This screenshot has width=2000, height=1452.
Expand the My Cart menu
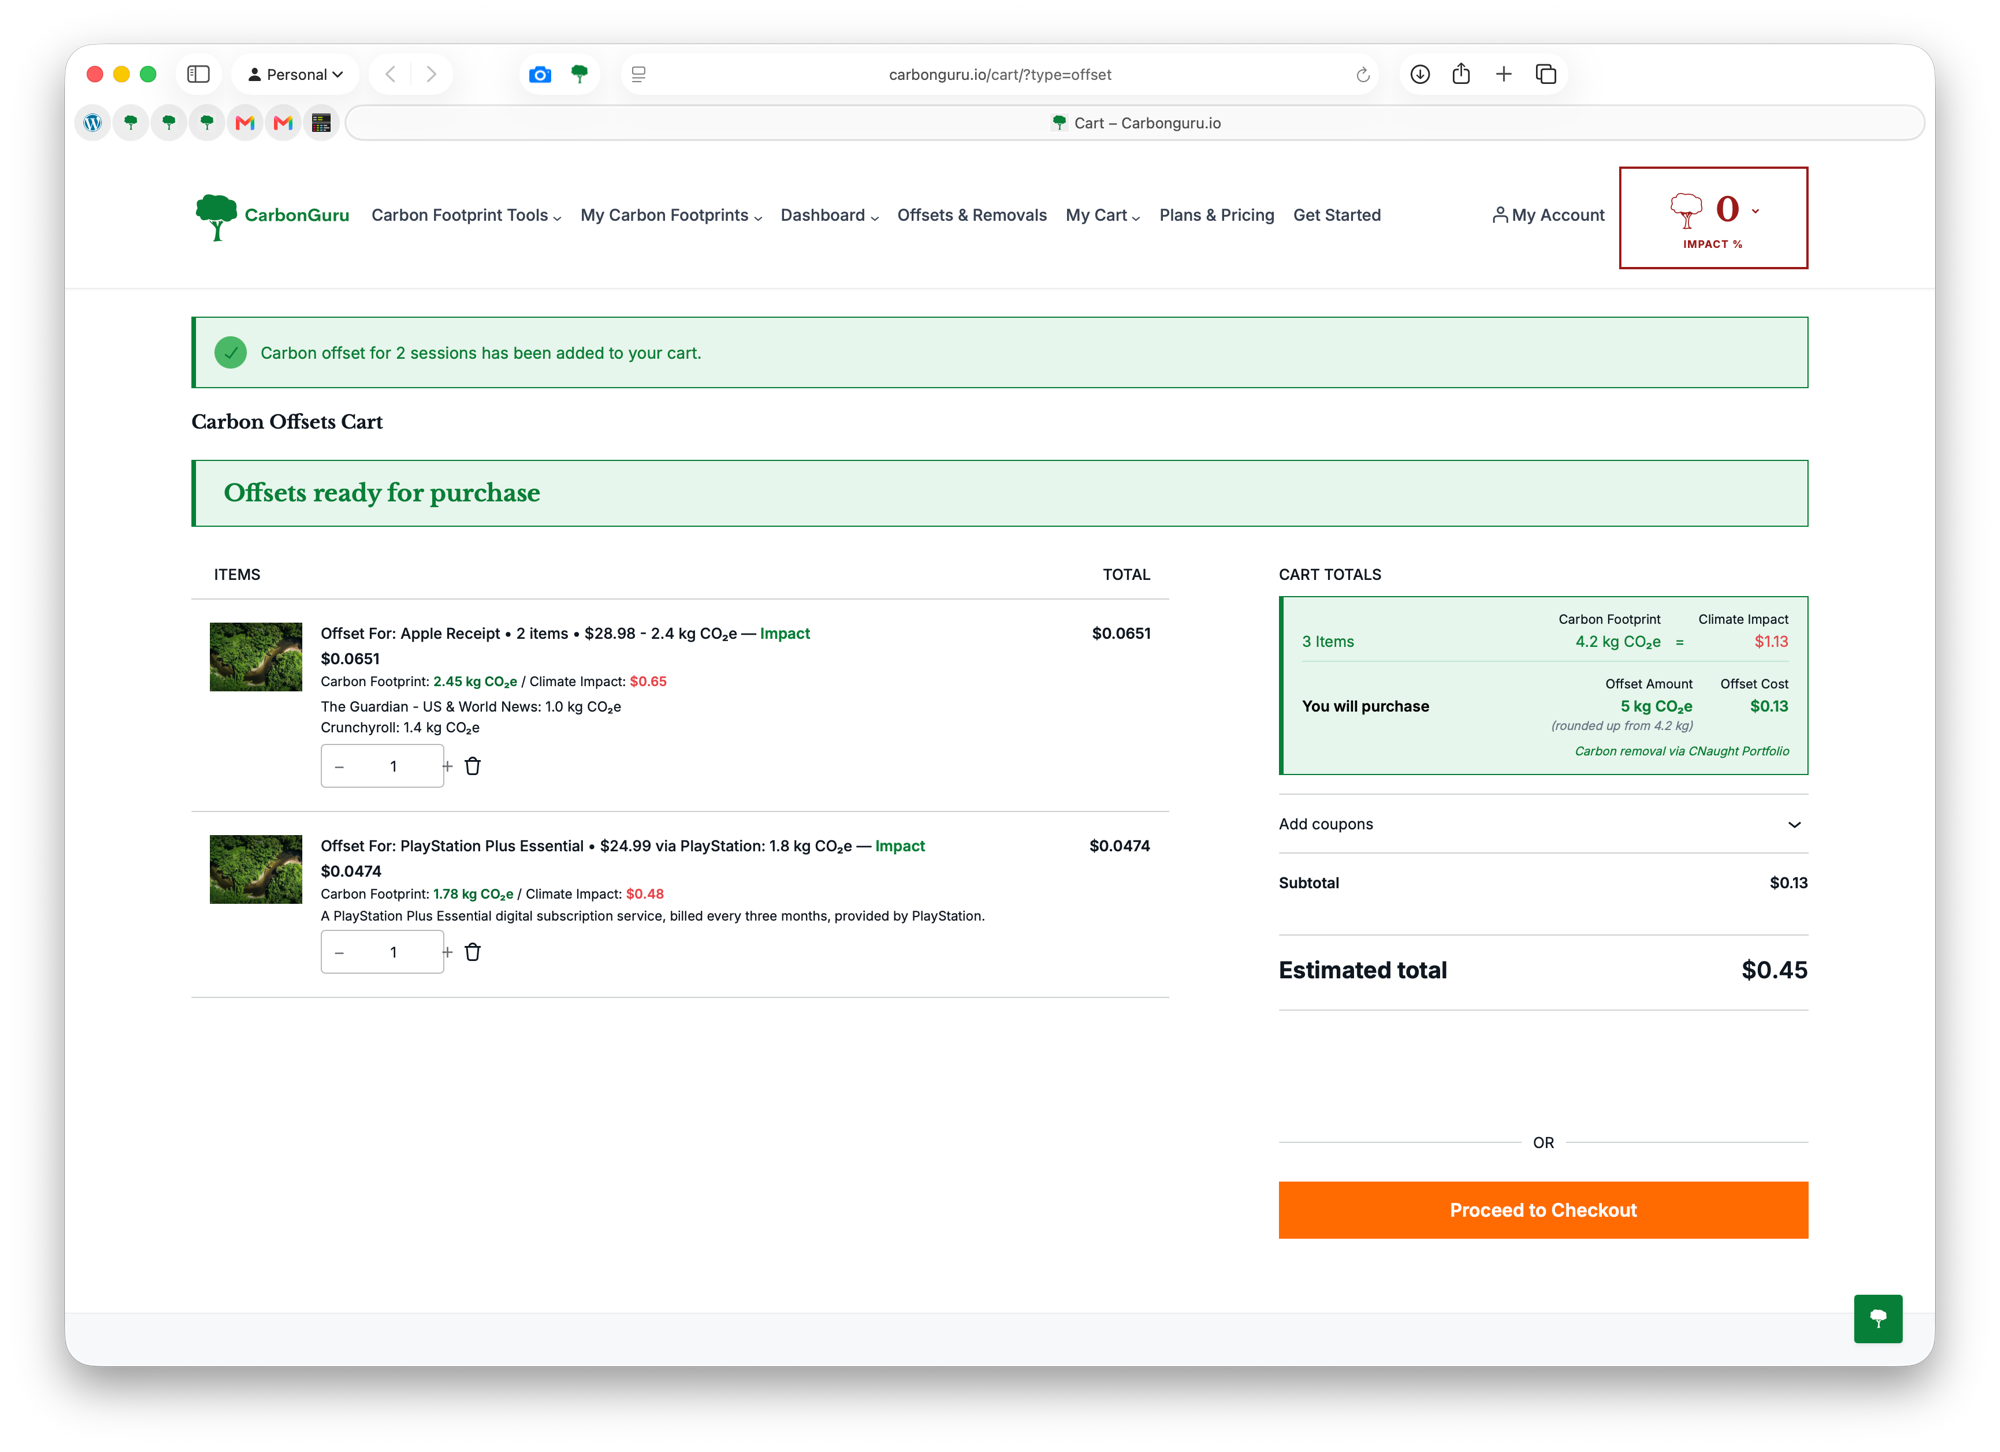click(1102, 215)
